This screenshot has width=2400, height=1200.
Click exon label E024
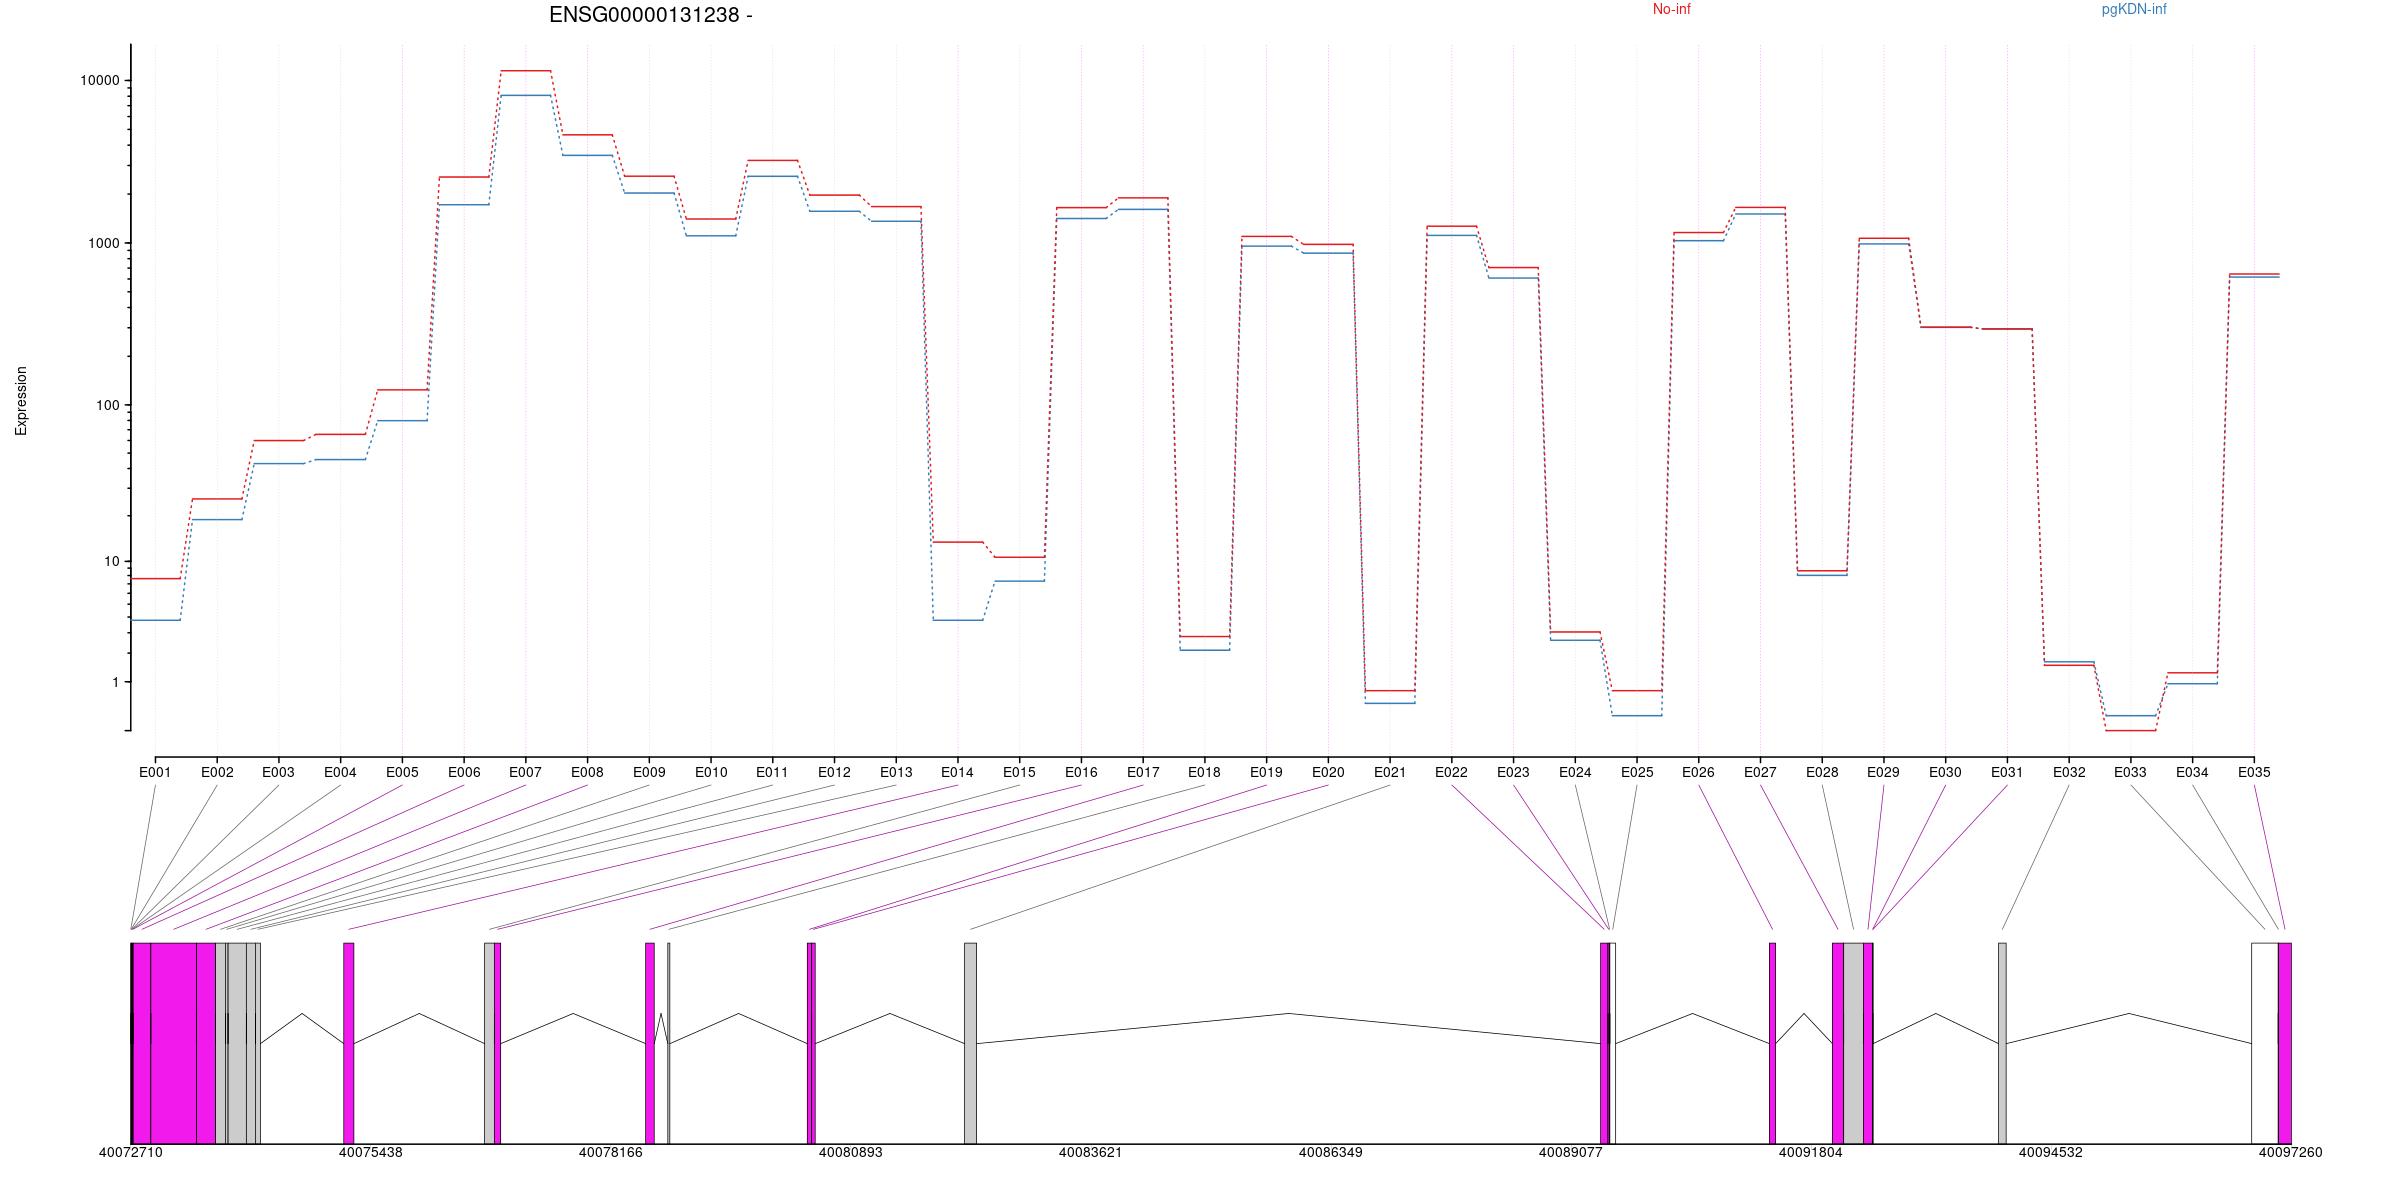(x=1575, y=772)
